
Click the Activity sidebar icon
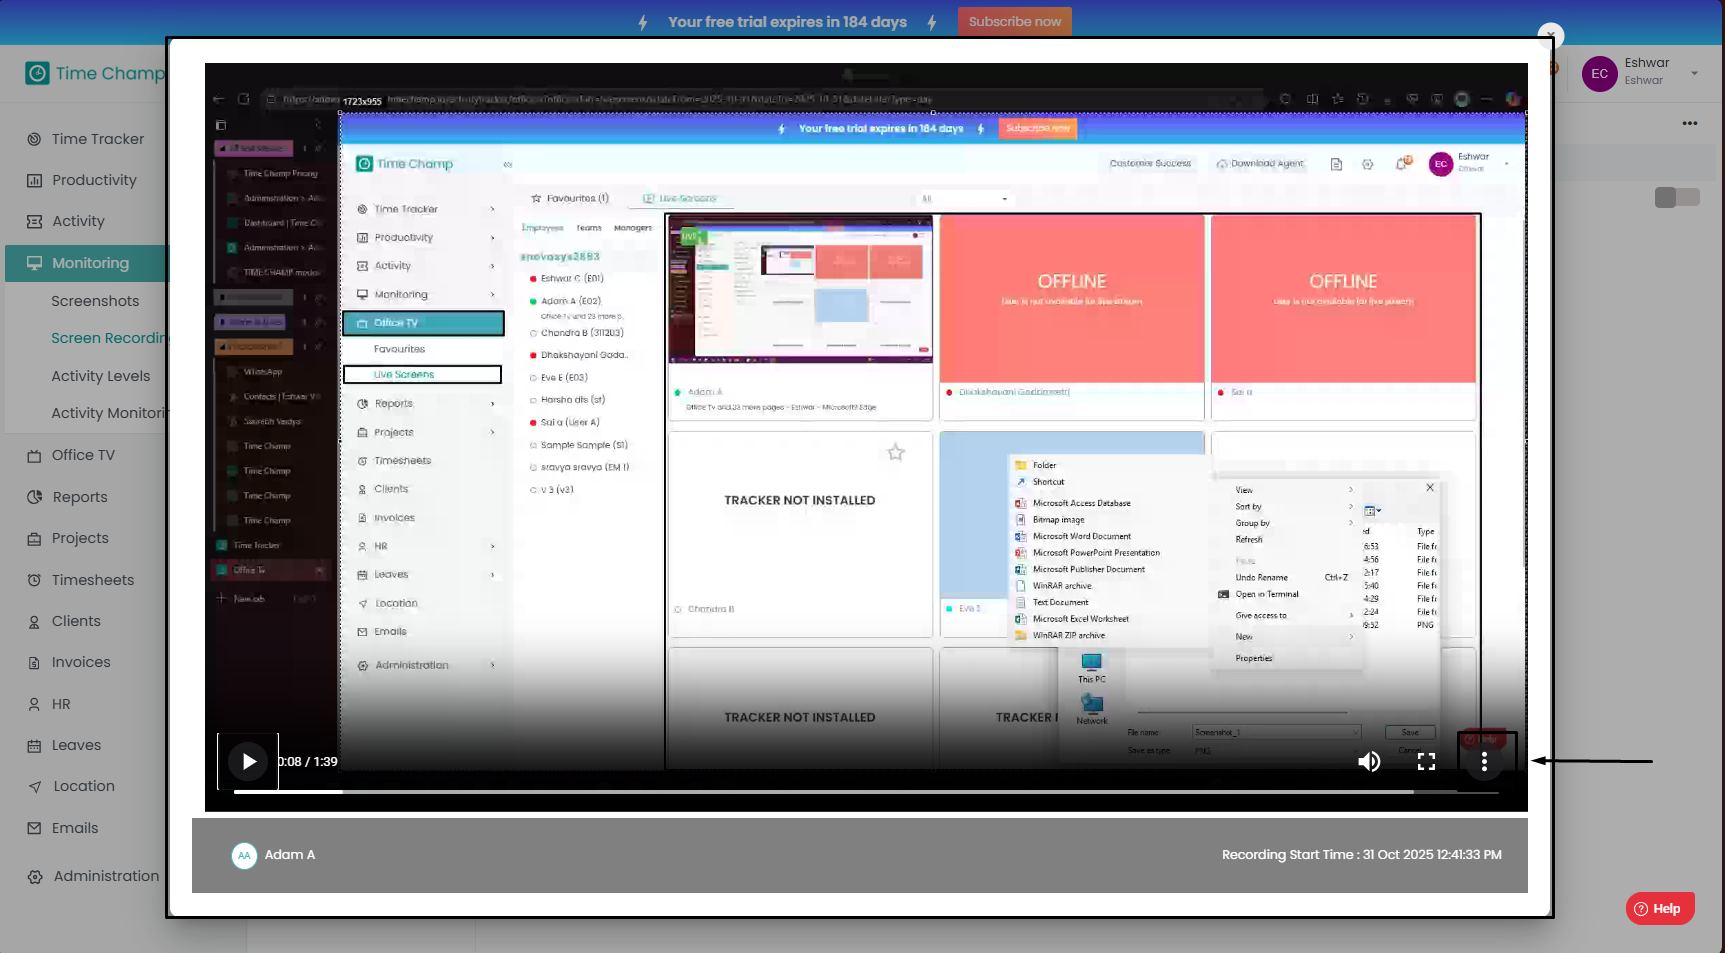(34, 222)
